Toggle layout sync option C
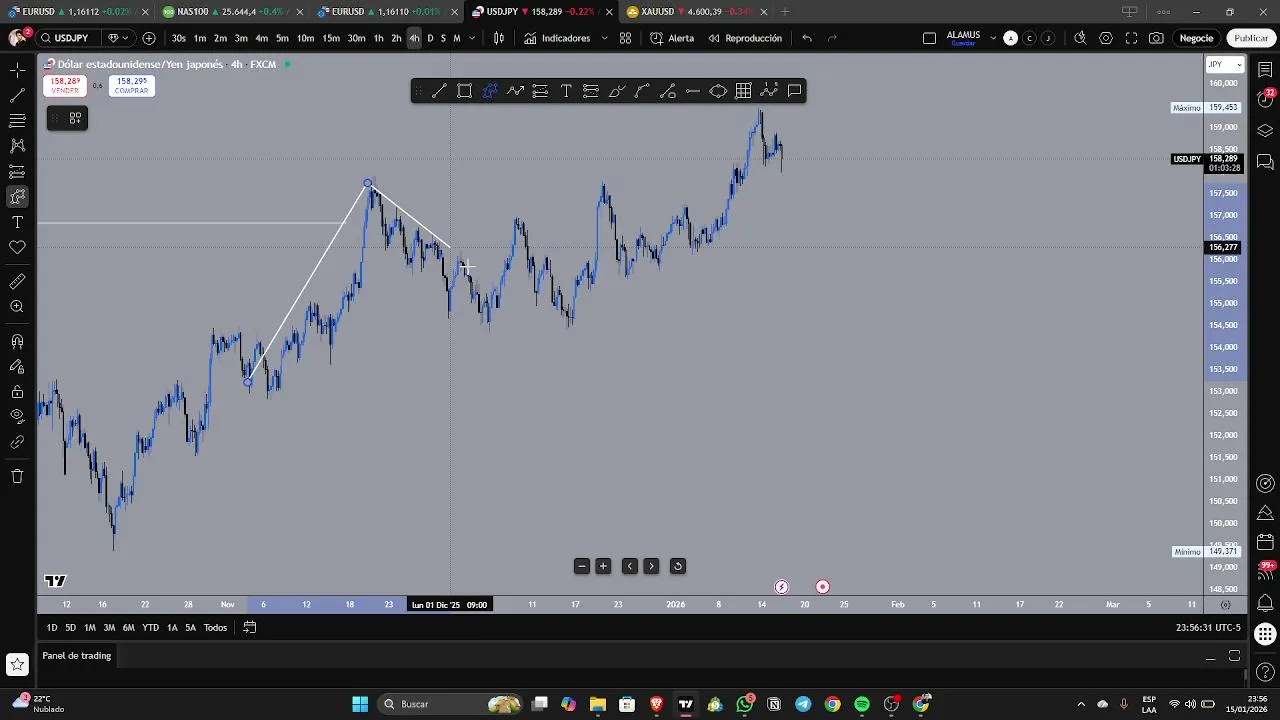The height and width of the screenshot is (720, 1280). (x=1029, y=38)
